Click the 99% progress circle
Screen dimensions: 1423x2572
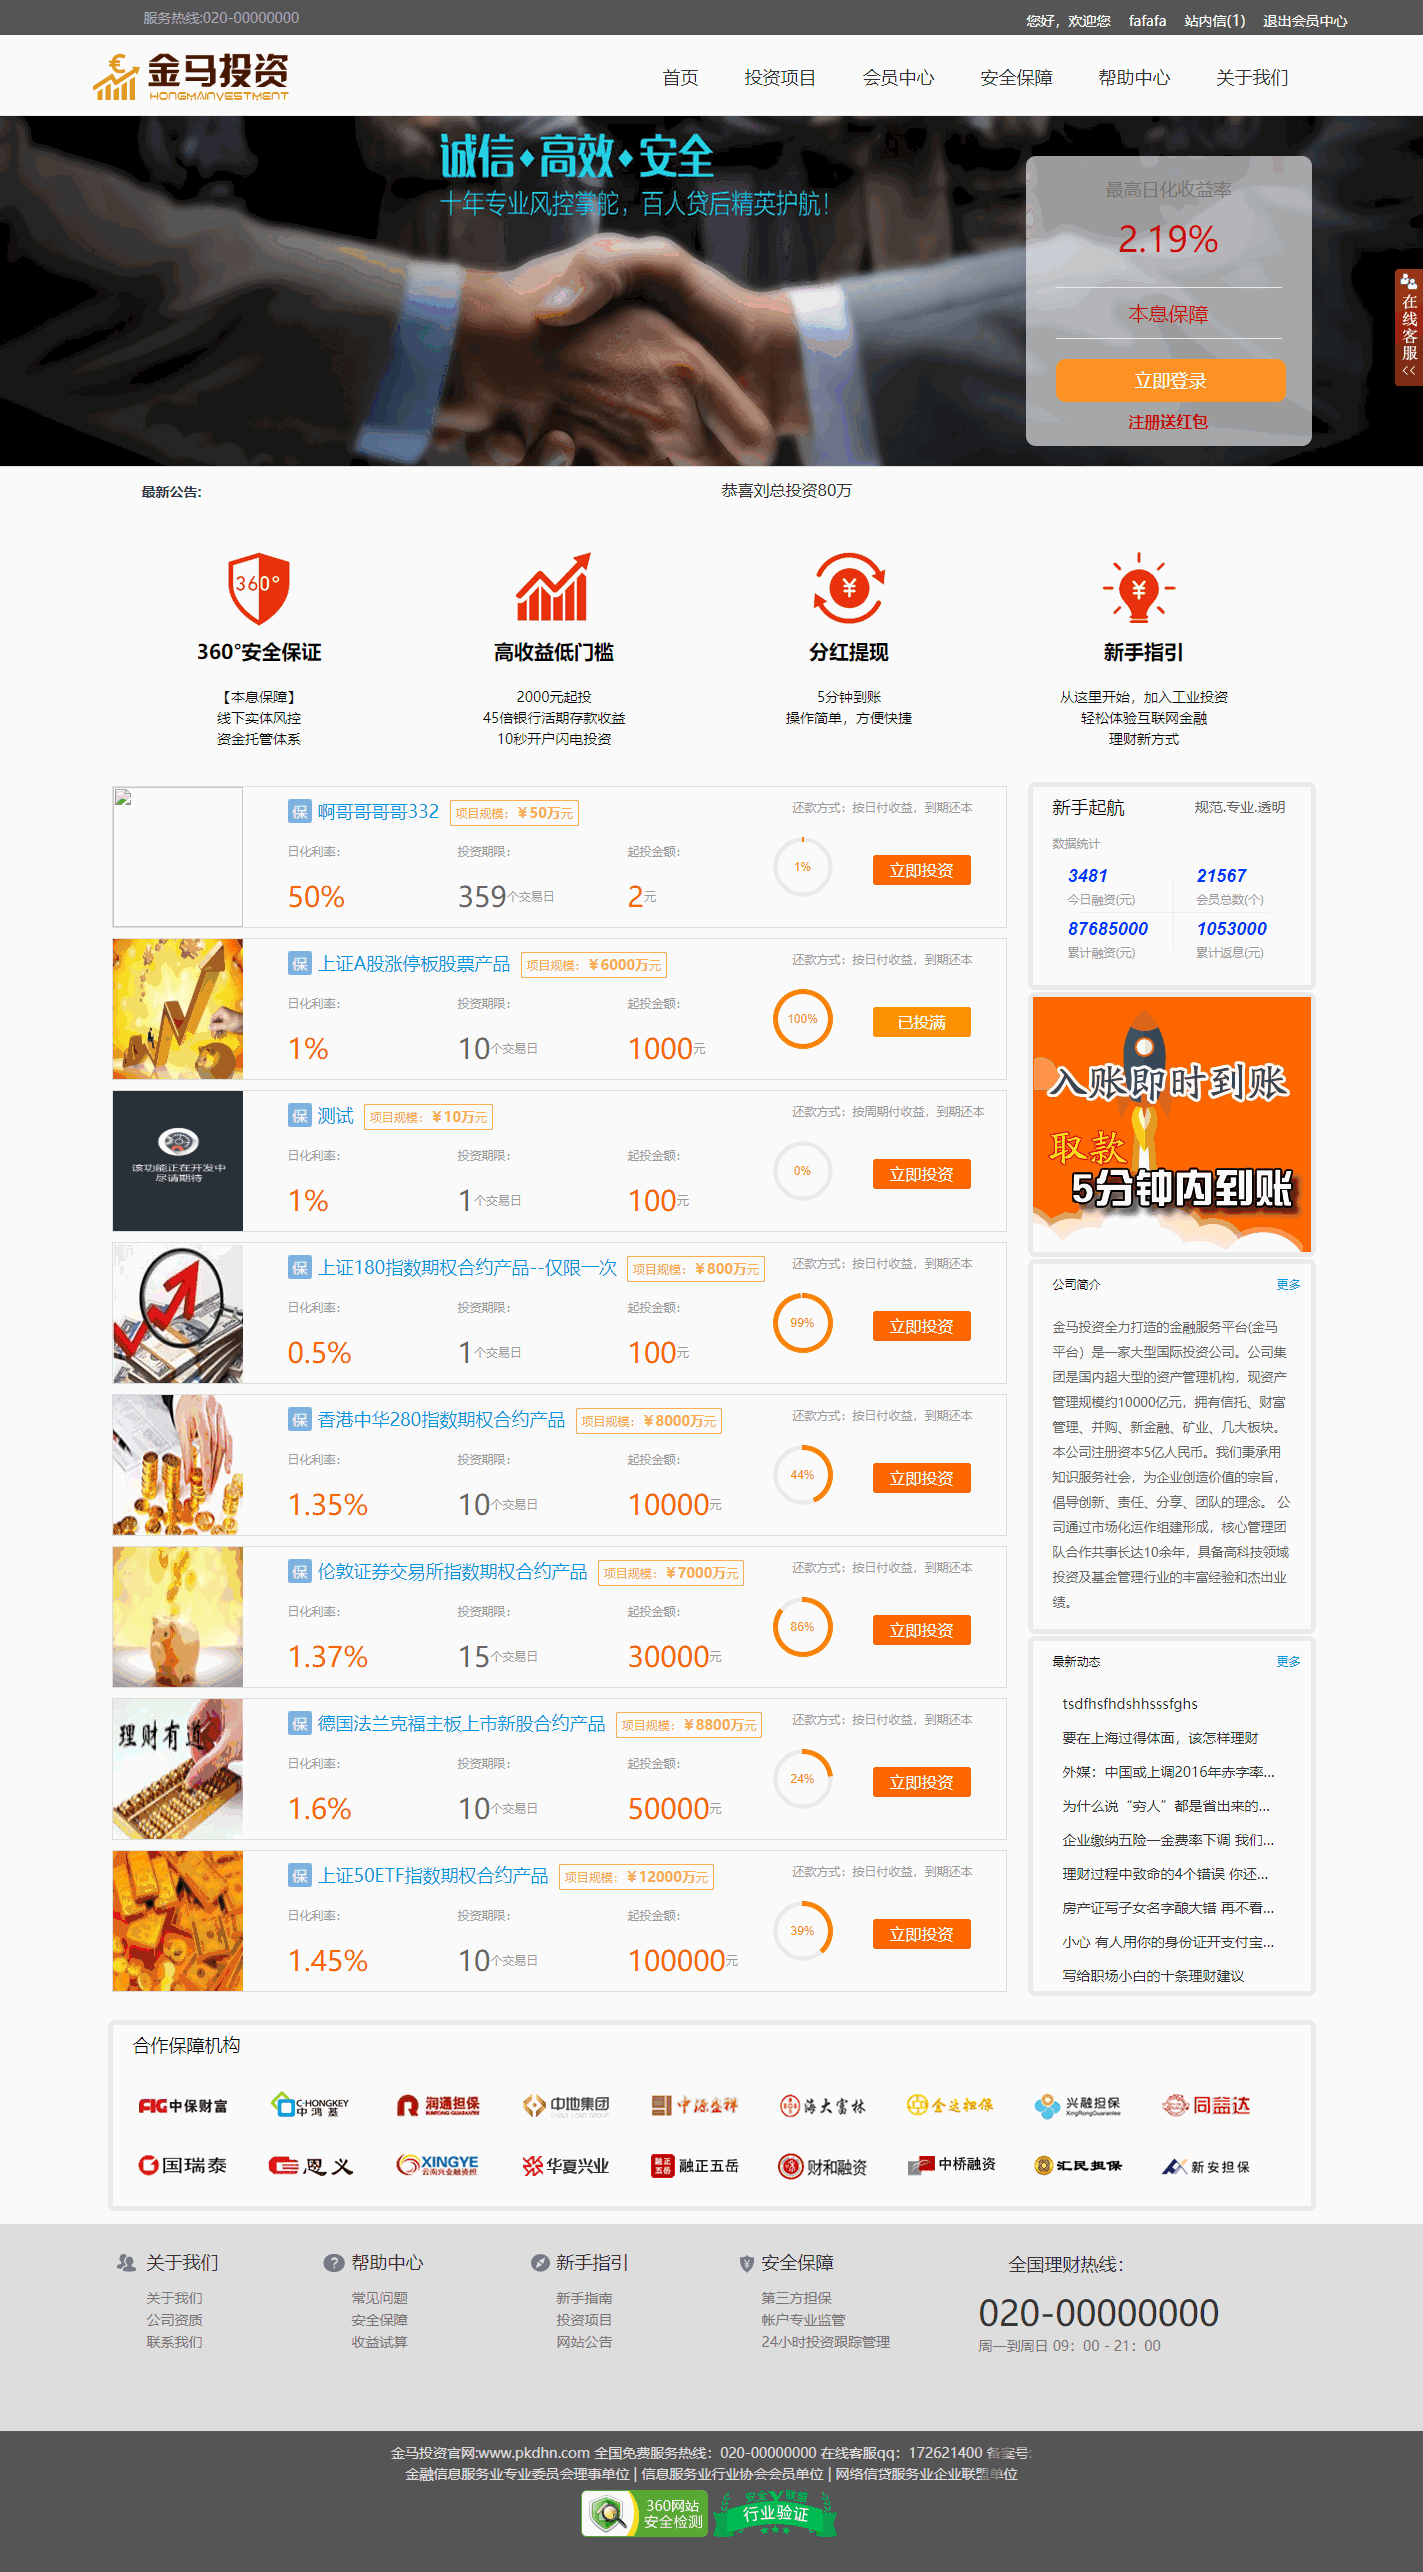click(803, 1322)
